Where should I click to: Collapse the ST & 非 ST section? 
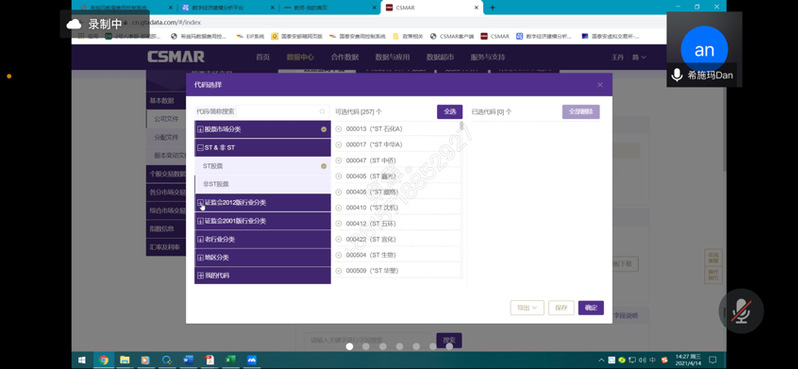click(200, 148)
